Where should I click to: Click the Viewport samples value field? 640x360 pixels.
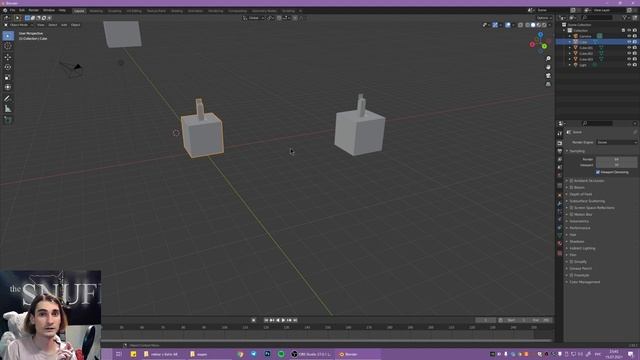pos(616,165)
